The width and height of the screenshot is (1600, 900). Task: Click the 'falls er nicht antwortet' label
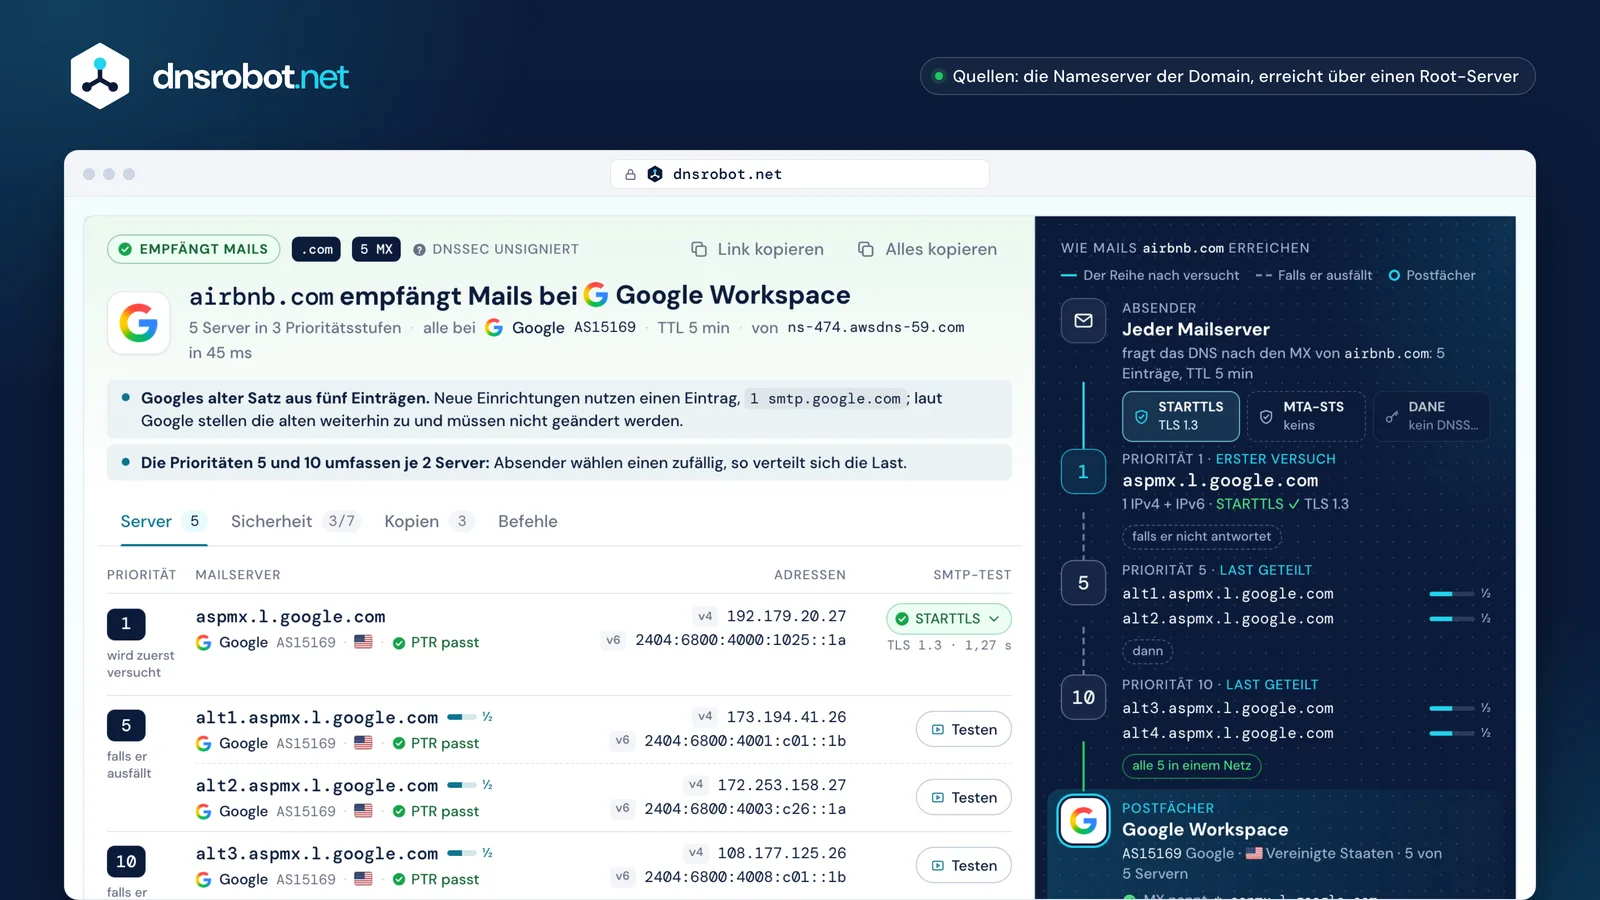[x=1201, y=537]
